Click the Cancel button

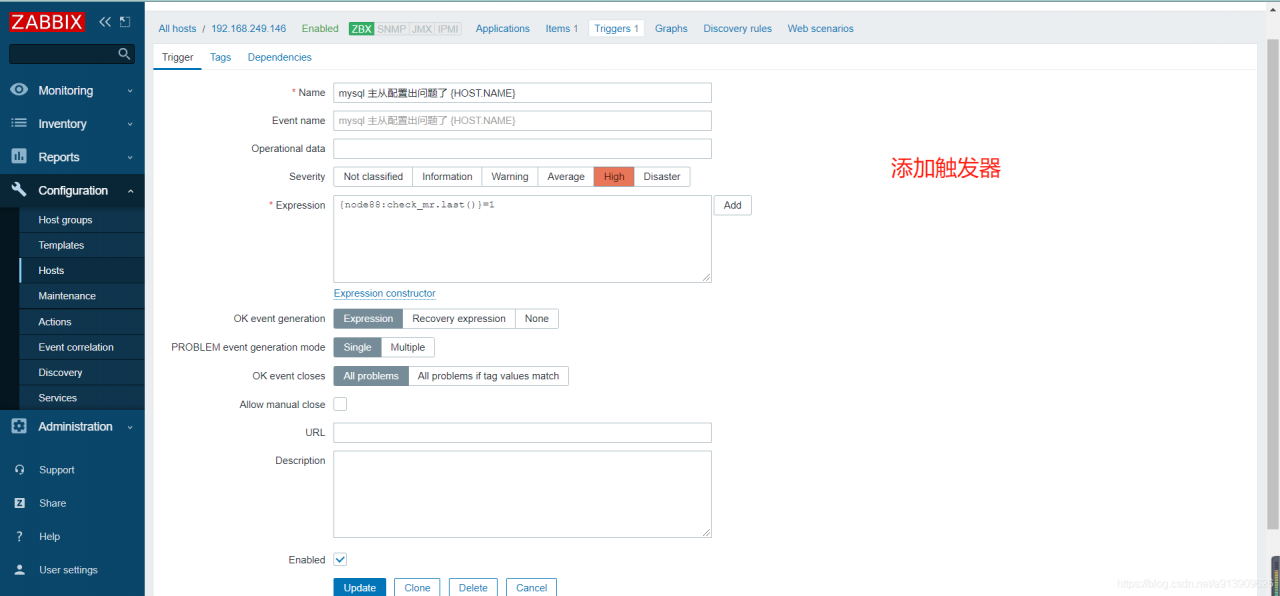[532, 587]
